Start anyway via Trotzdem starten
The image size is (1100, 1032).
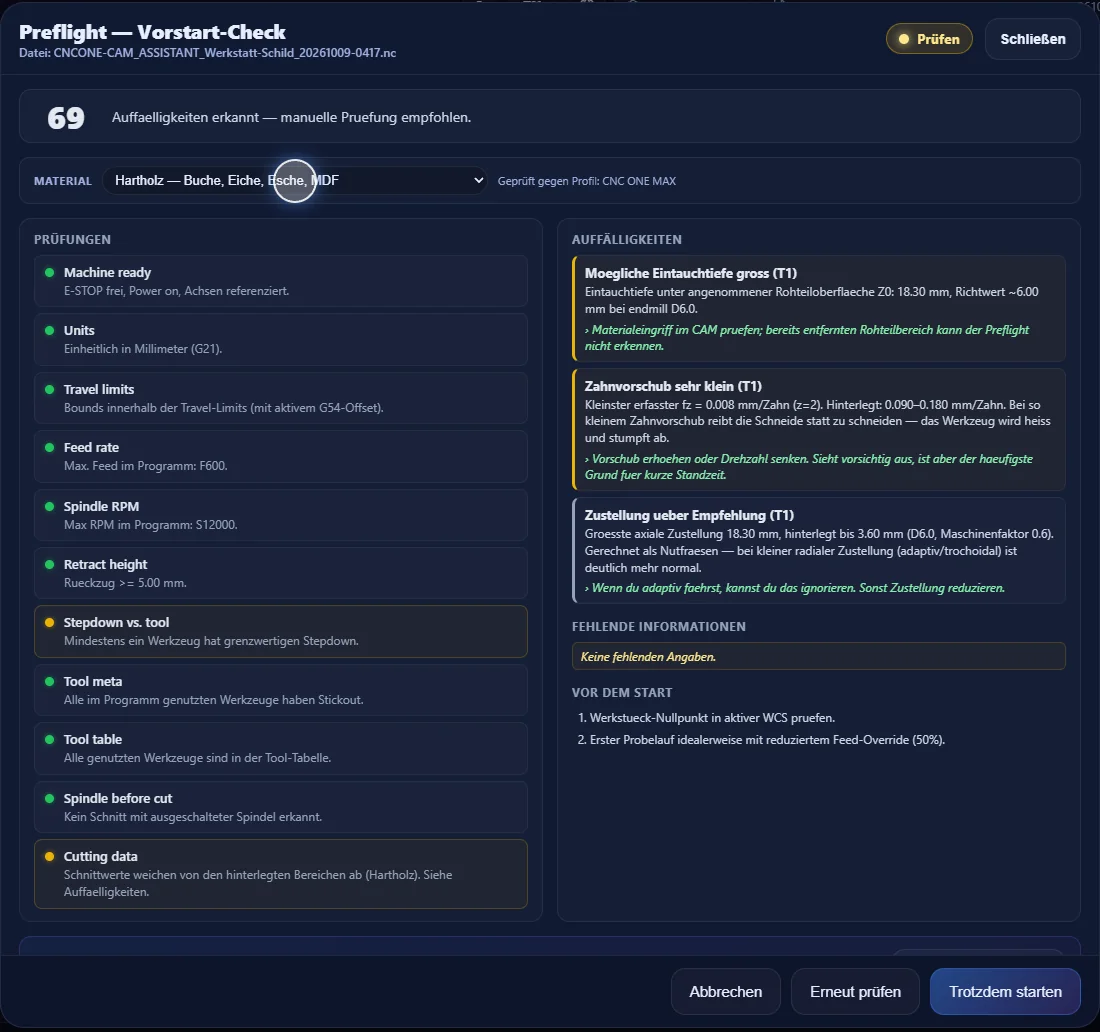point(1005,991)
